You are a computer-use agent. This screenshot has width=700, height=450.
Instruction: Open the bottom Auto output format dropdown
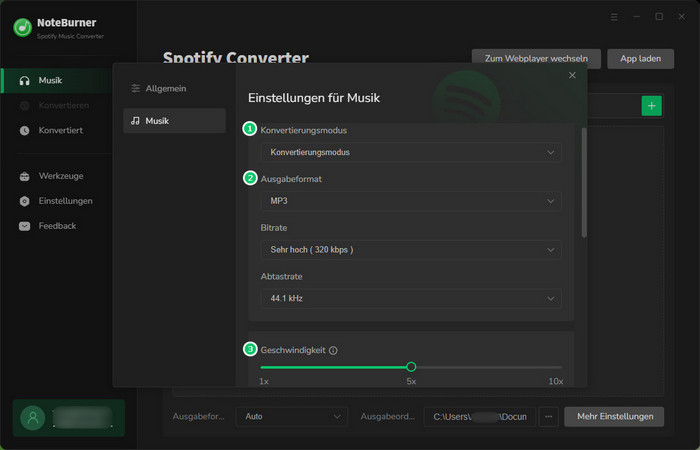(292, 417)
